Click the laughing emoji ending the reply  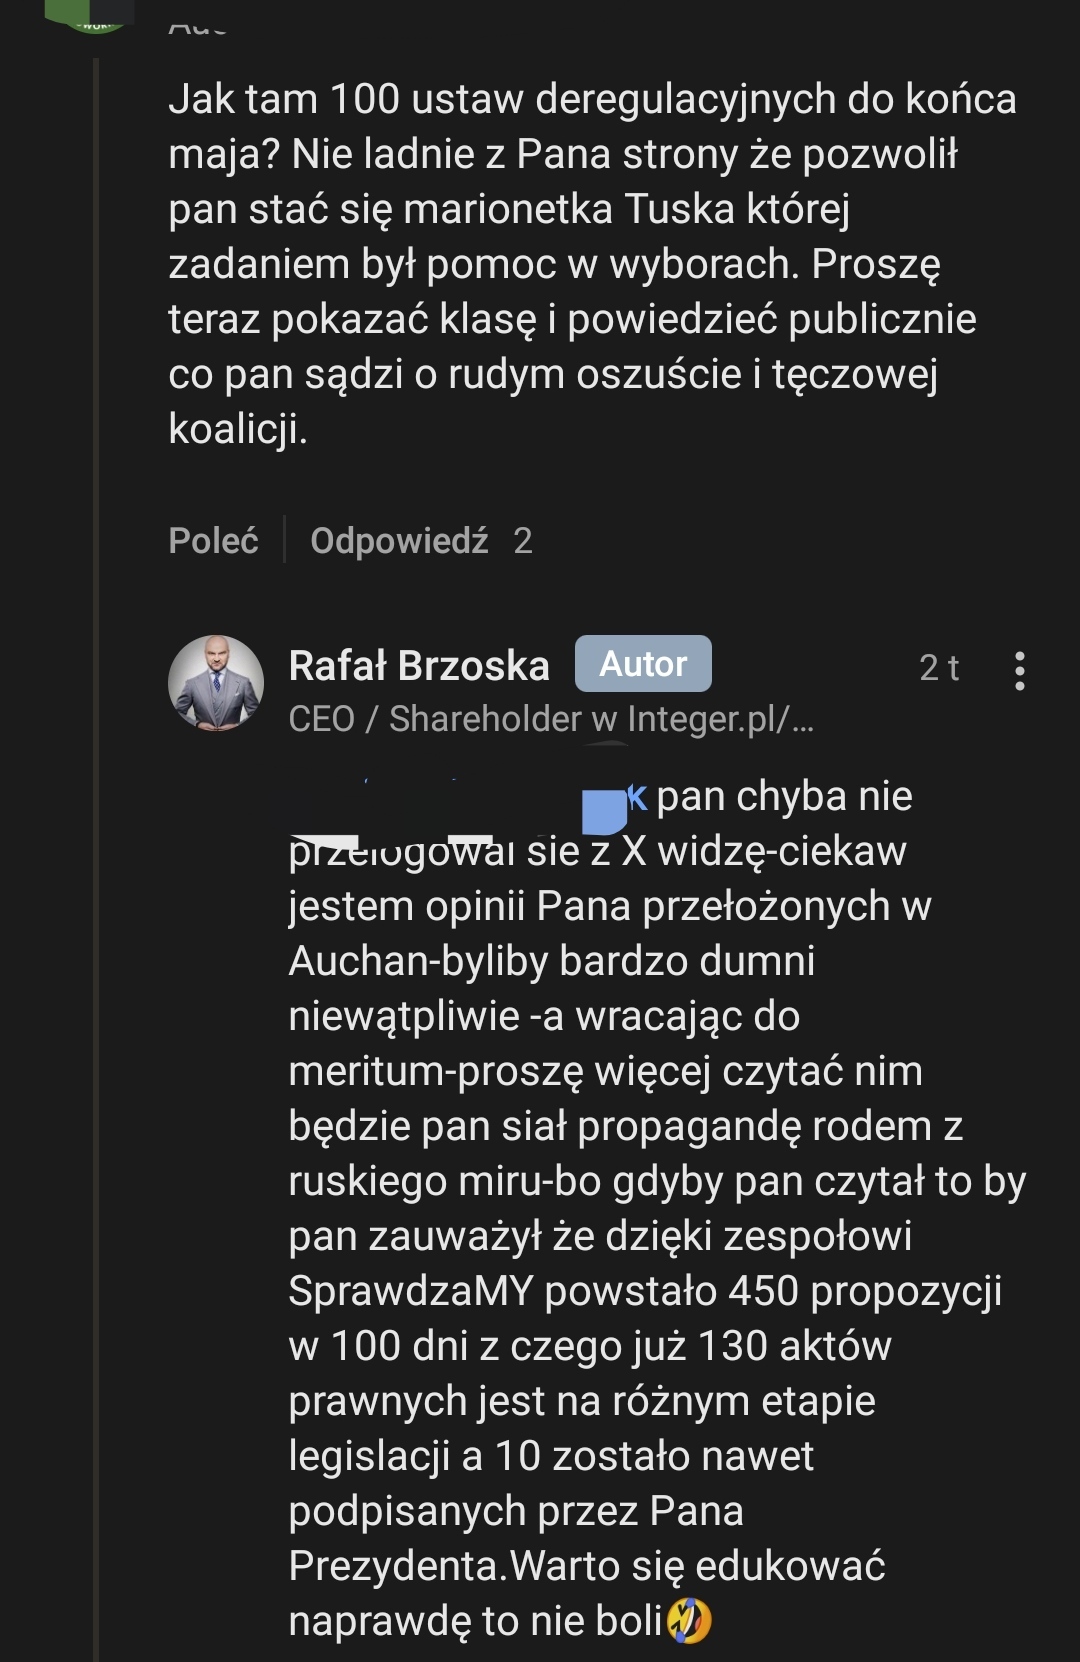tap(689, 1620)
